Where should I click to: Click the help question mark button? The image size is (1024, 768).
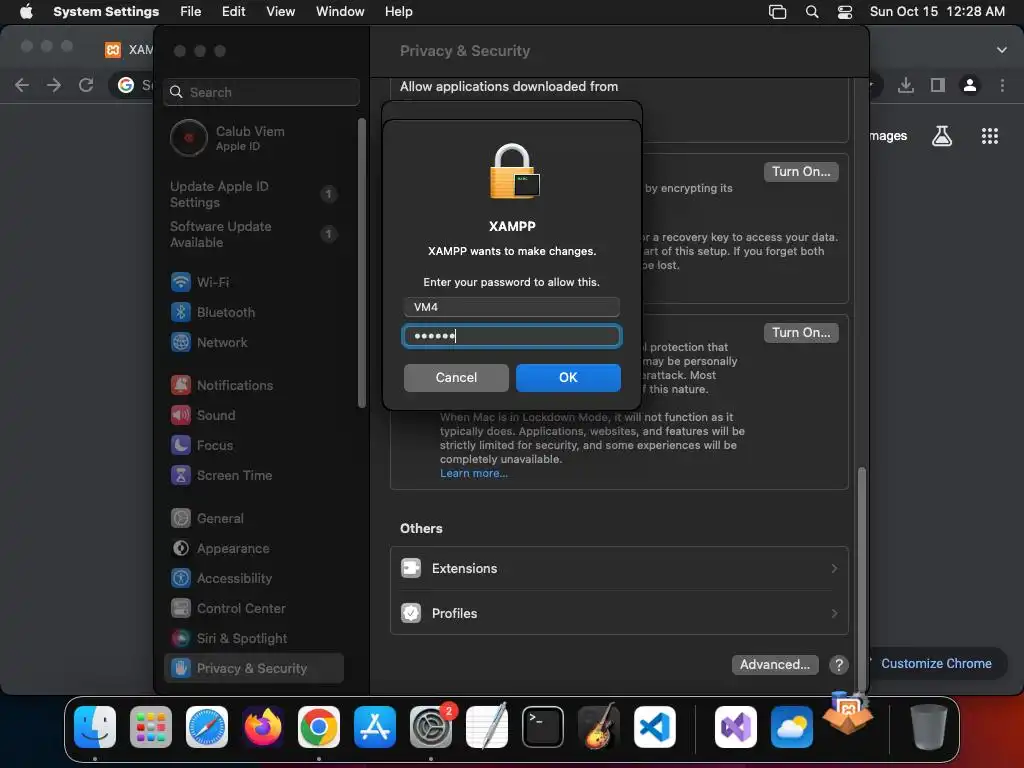click(x=839, y=665)
